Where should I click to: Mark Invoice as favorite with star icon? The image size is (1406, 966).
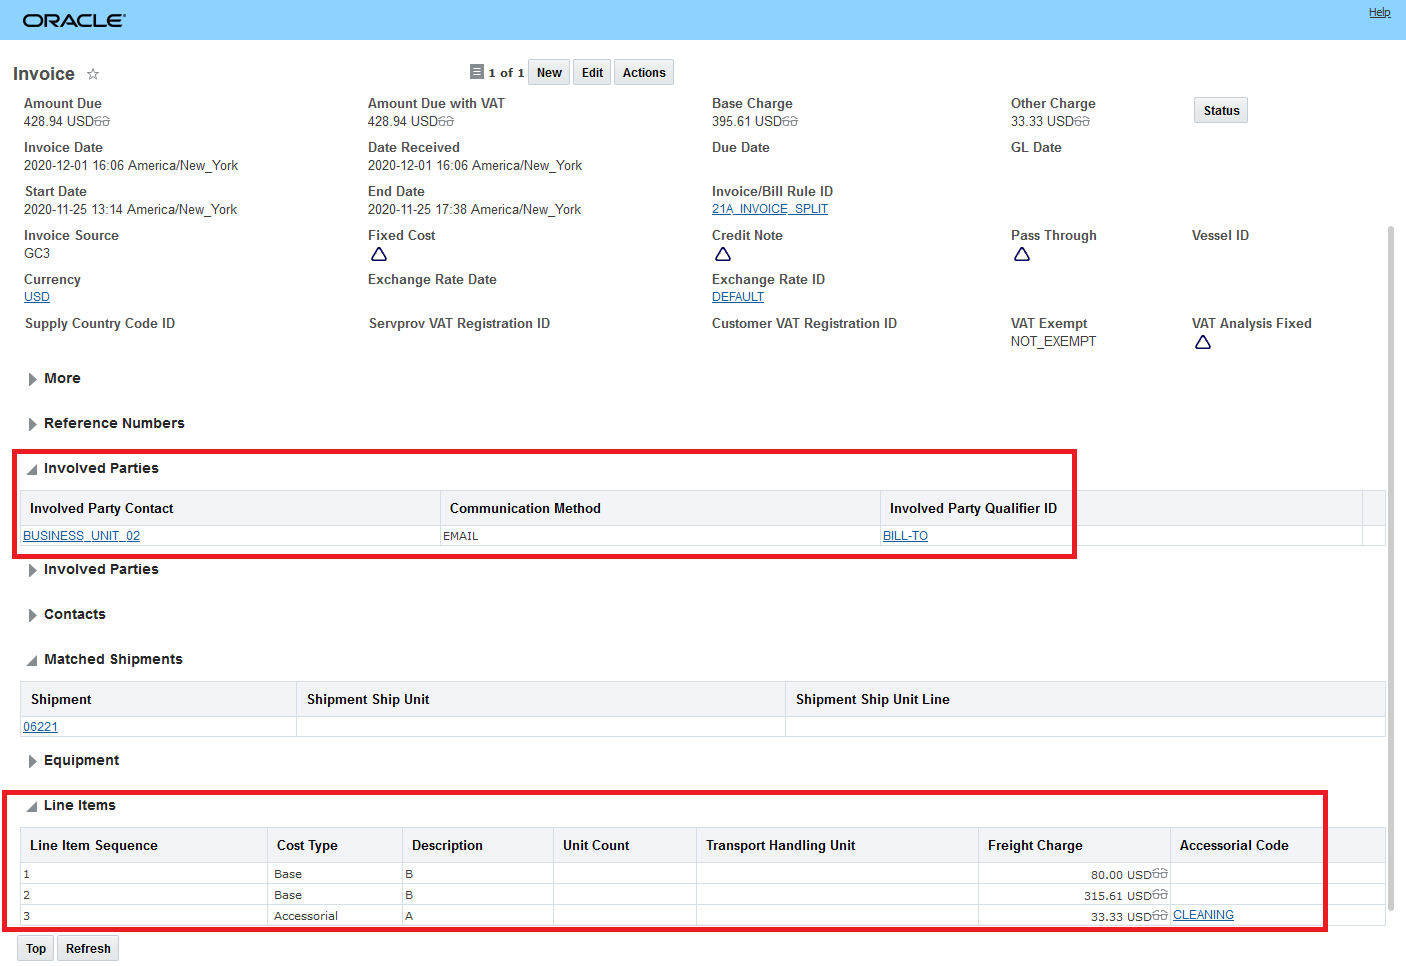pos(93,74)
